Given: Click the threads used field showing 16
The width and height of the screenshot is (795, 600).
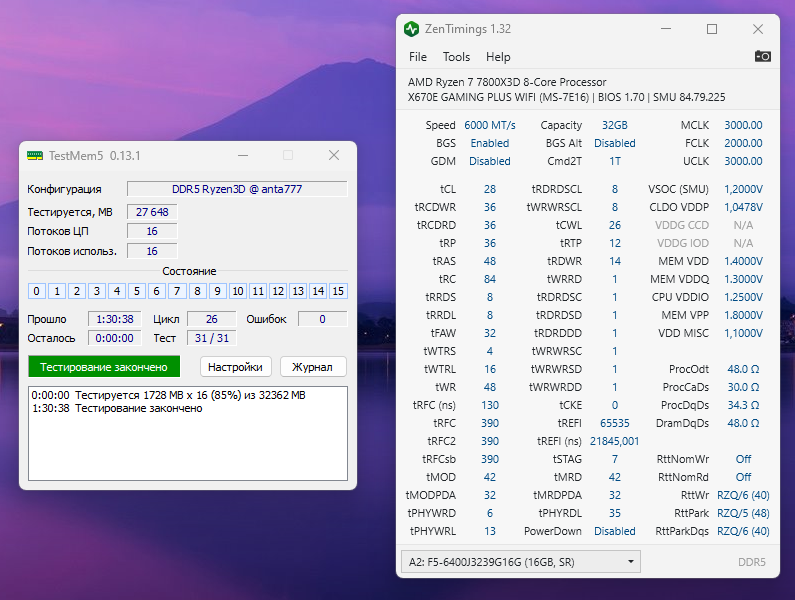Looking at the screenshot, I should click(152, 251).
